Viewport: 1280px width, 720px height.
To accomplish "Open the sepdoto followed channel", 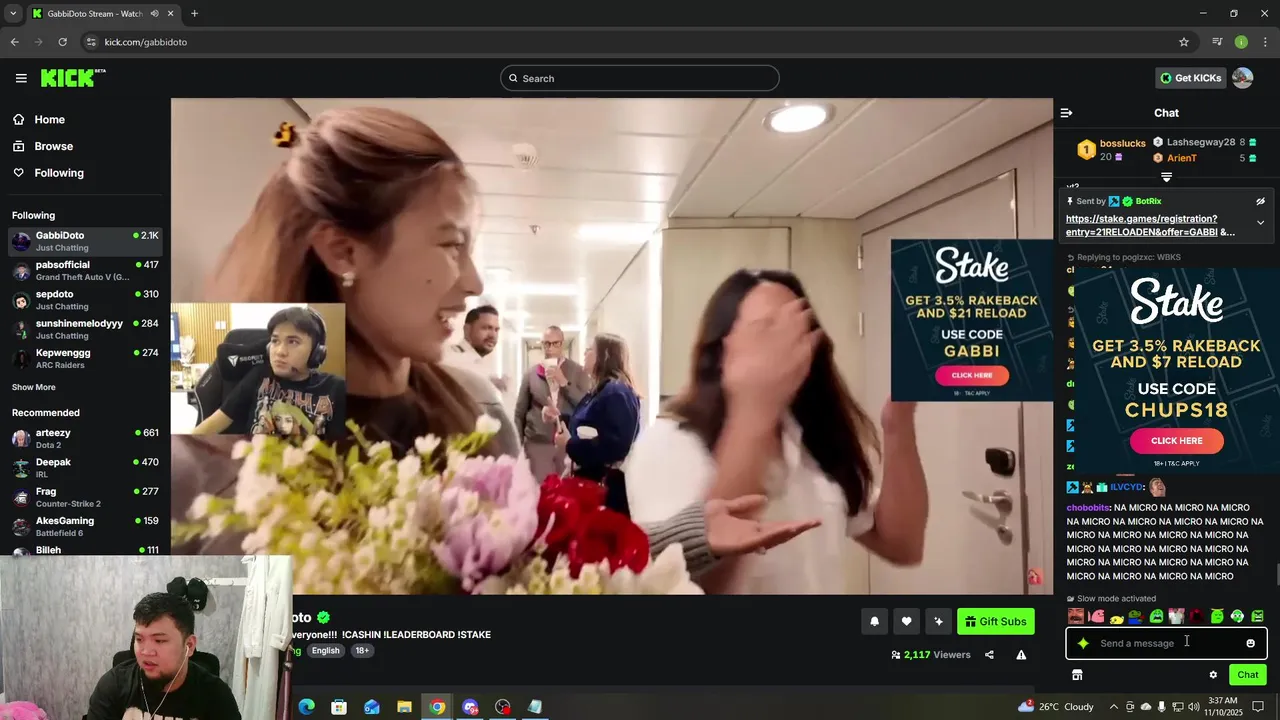I will pos(84,300).
